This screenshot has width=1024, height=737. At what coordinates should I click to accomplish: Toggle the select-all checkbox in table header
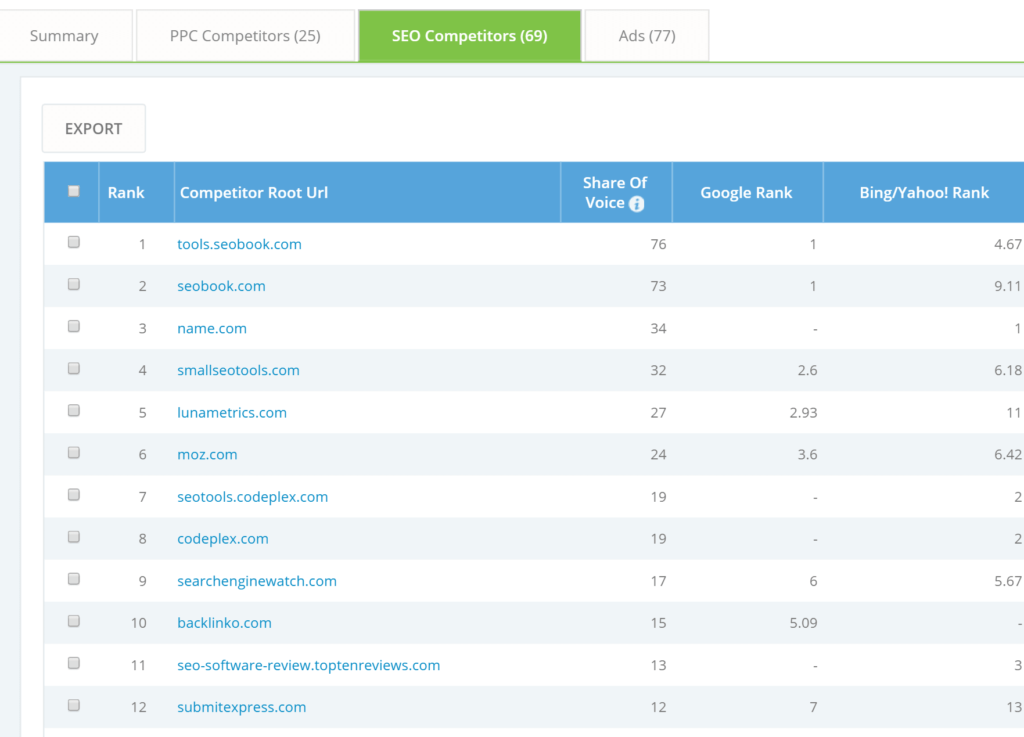tap(74, 191)
